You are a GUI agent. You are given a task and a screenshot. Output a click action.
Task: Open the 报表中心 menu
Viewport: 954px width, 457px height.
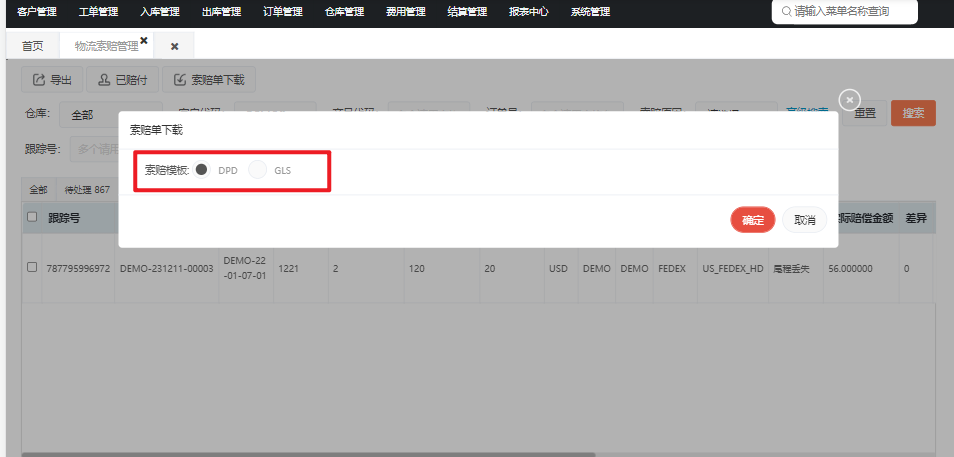coord(529,12)
